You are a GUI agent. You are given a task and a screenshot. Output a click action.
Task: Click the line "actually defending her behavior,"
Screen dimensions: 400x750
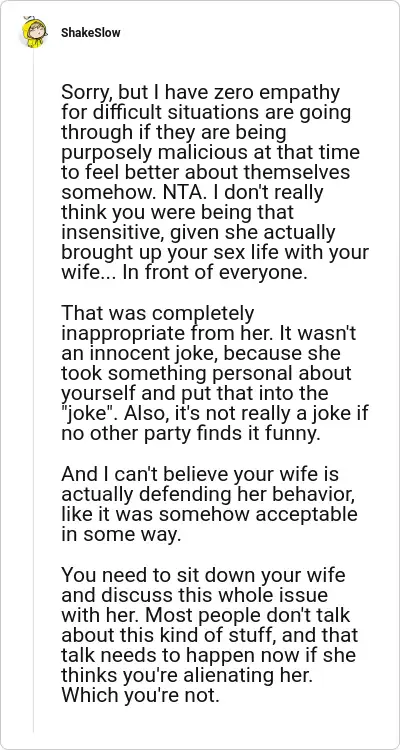pyautogui.click(x=208, y=495)
